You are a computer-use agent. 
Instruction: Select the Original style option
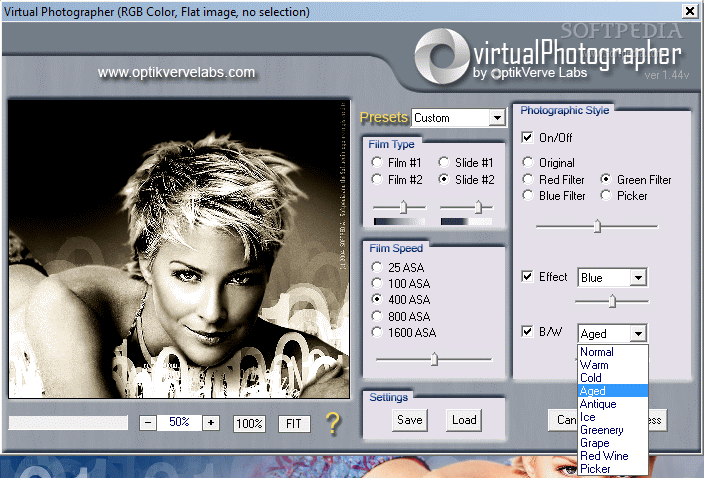click(x=528, y=162)
